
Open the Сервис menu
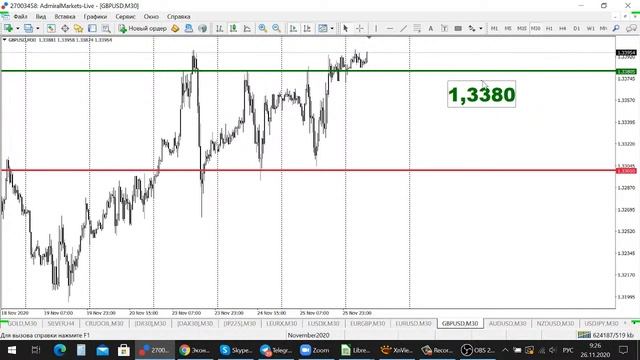click(x=125, y=17)
